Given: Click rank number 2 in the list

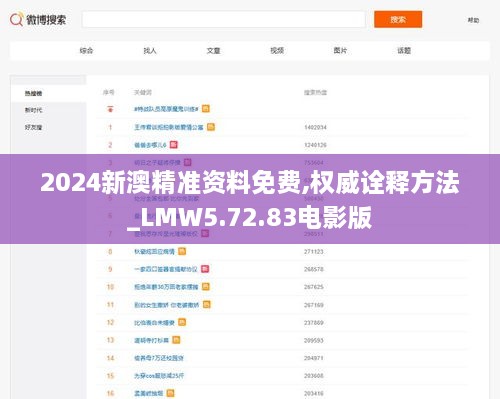Looking at the screenshot, I should [110, 145].
